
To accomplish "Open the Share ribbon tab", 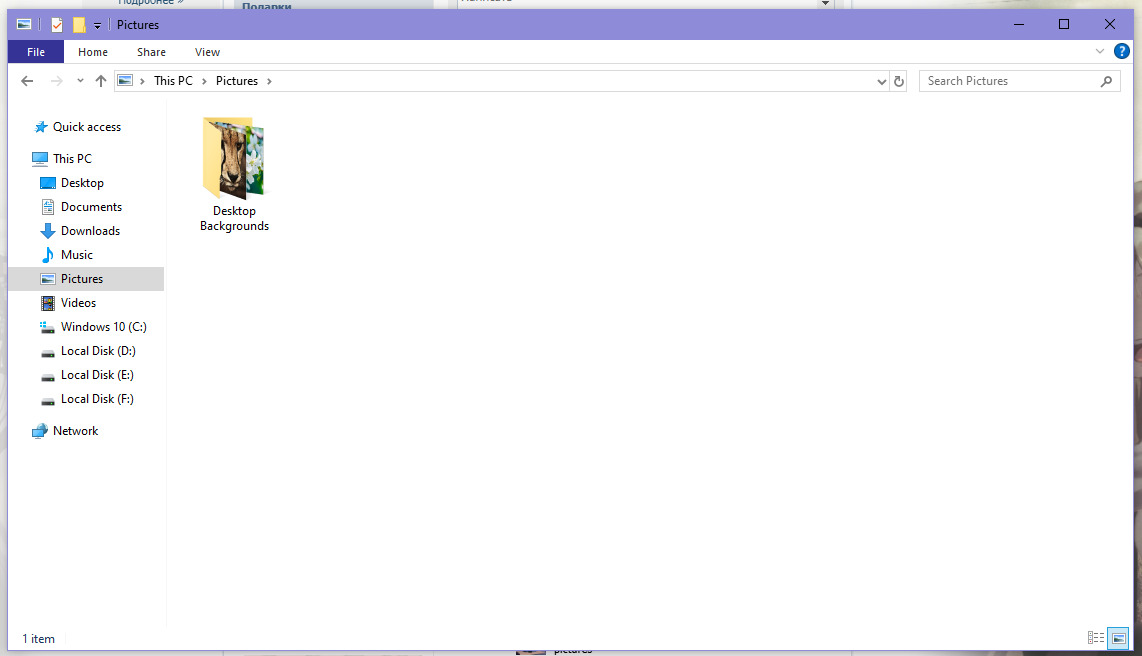I will (151, 52).
